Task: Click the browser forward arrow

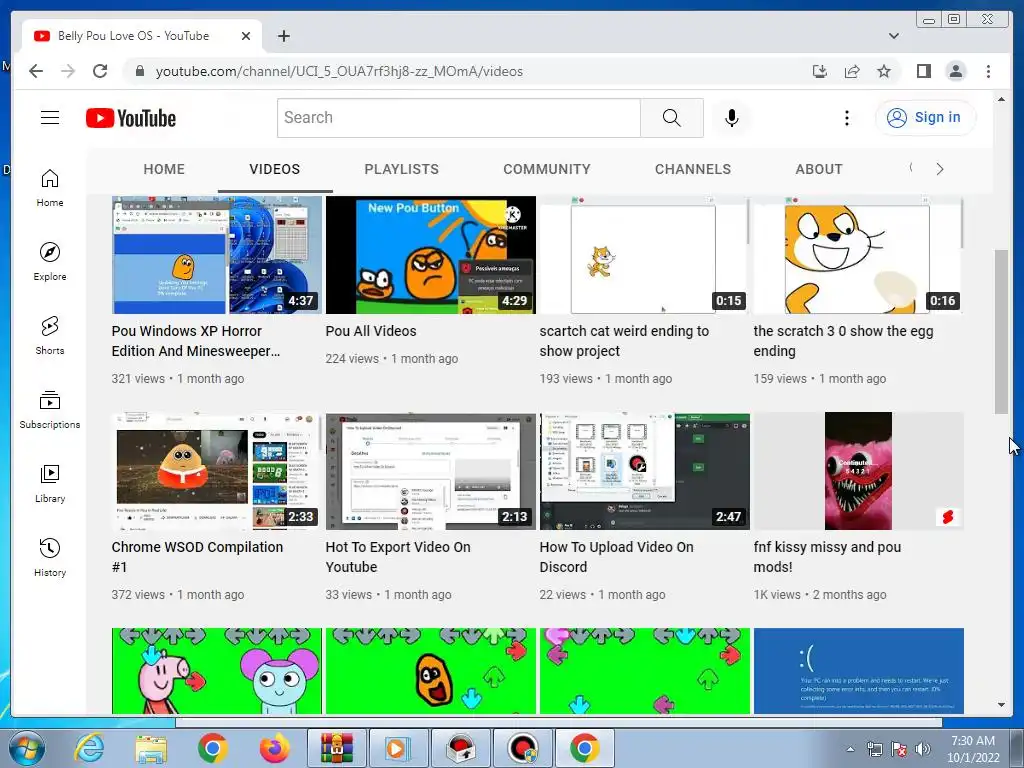Action: click(x=68, y=71)
